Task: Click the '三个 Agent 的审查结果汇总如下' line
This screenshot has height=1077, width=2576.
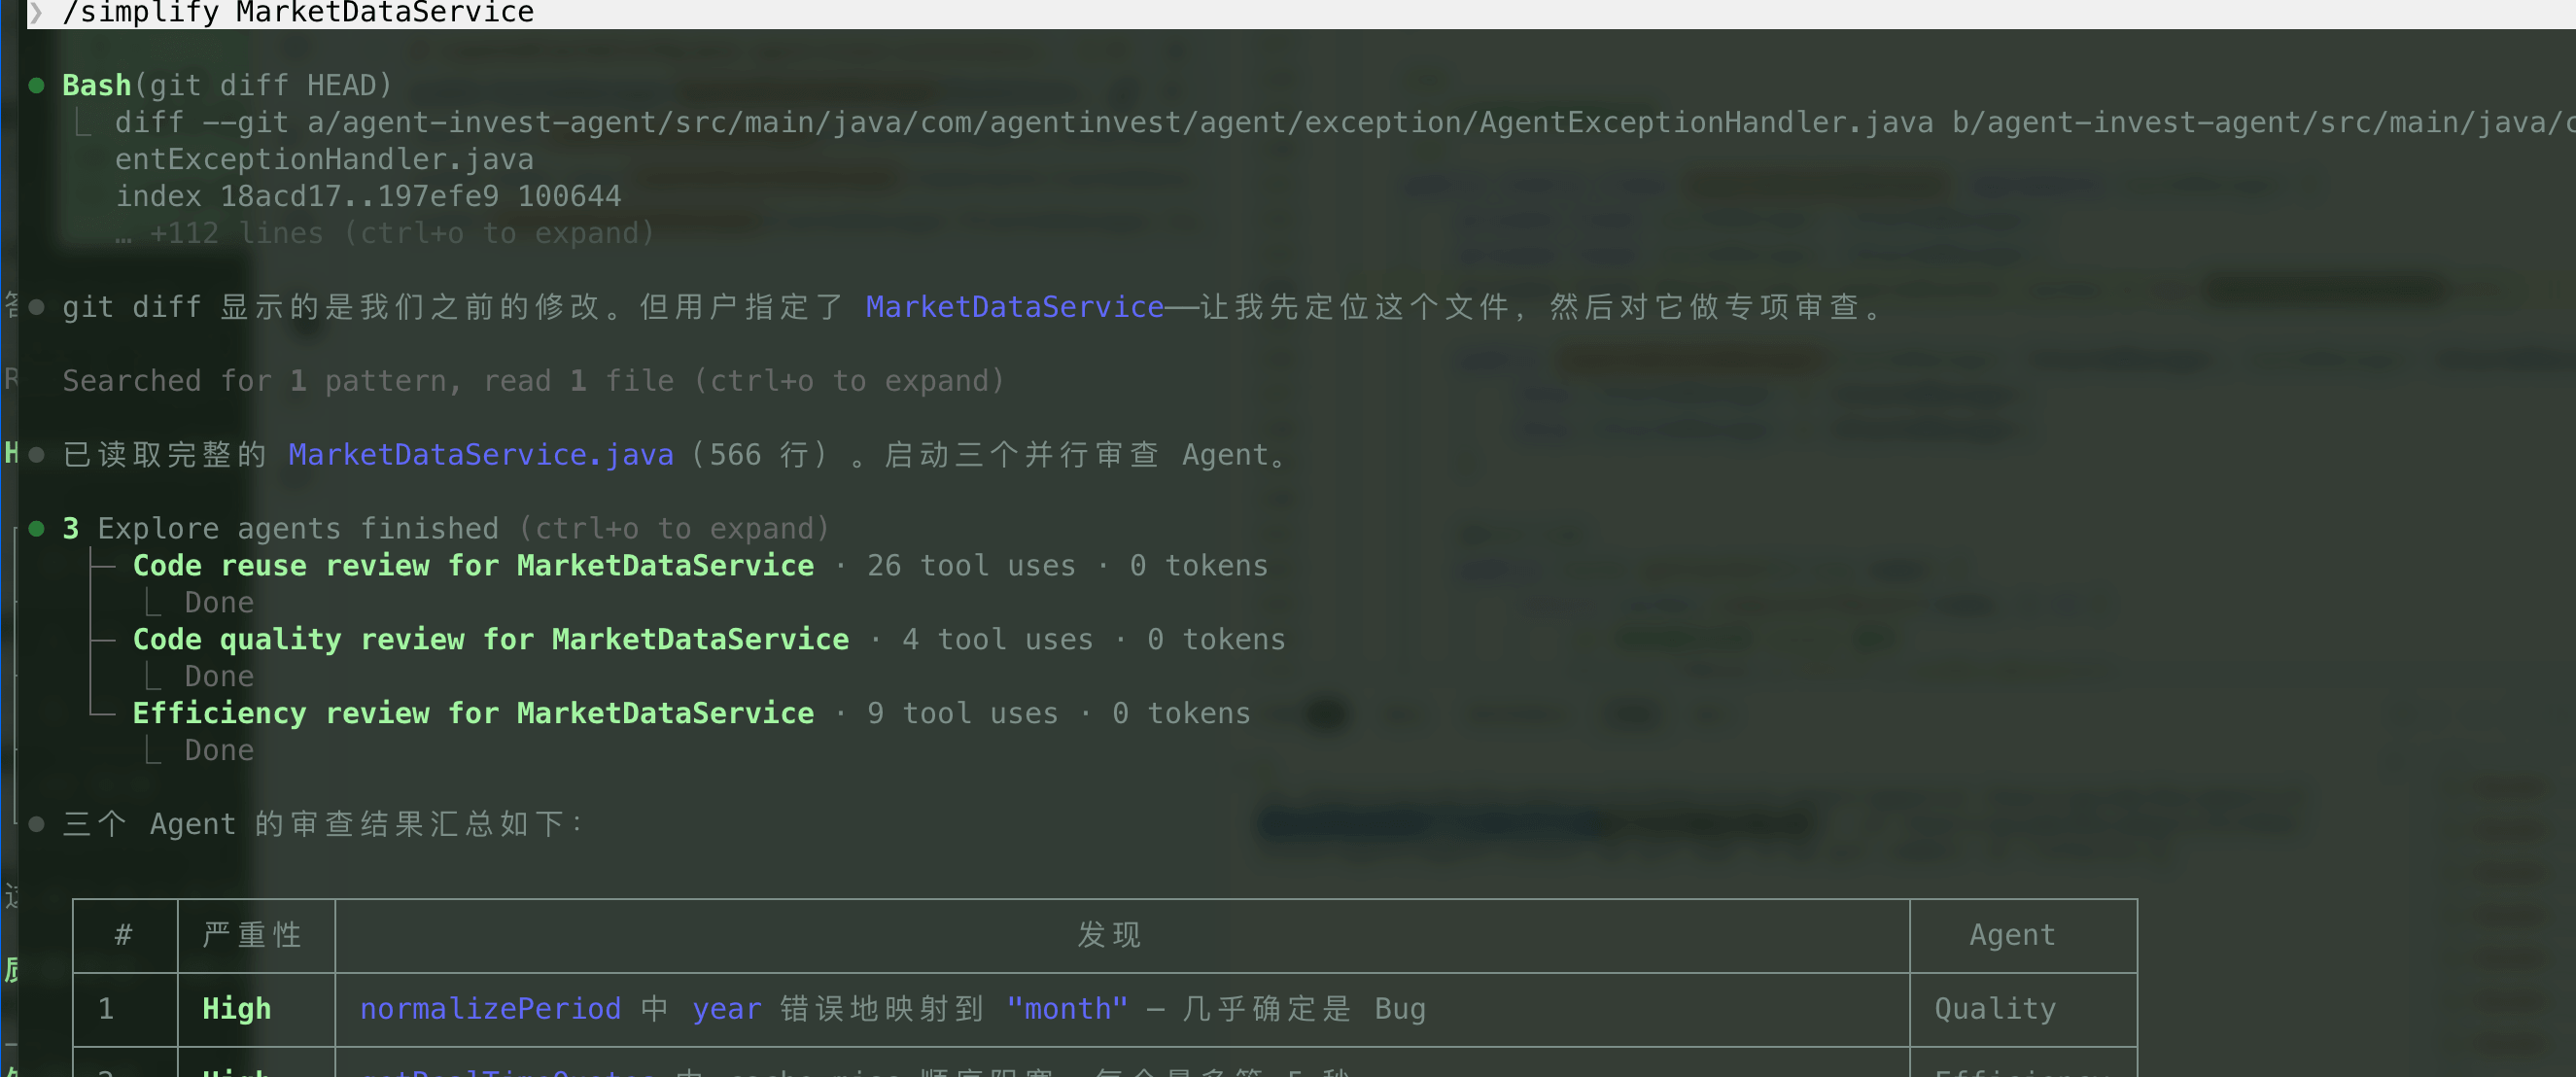Action: 323,824
